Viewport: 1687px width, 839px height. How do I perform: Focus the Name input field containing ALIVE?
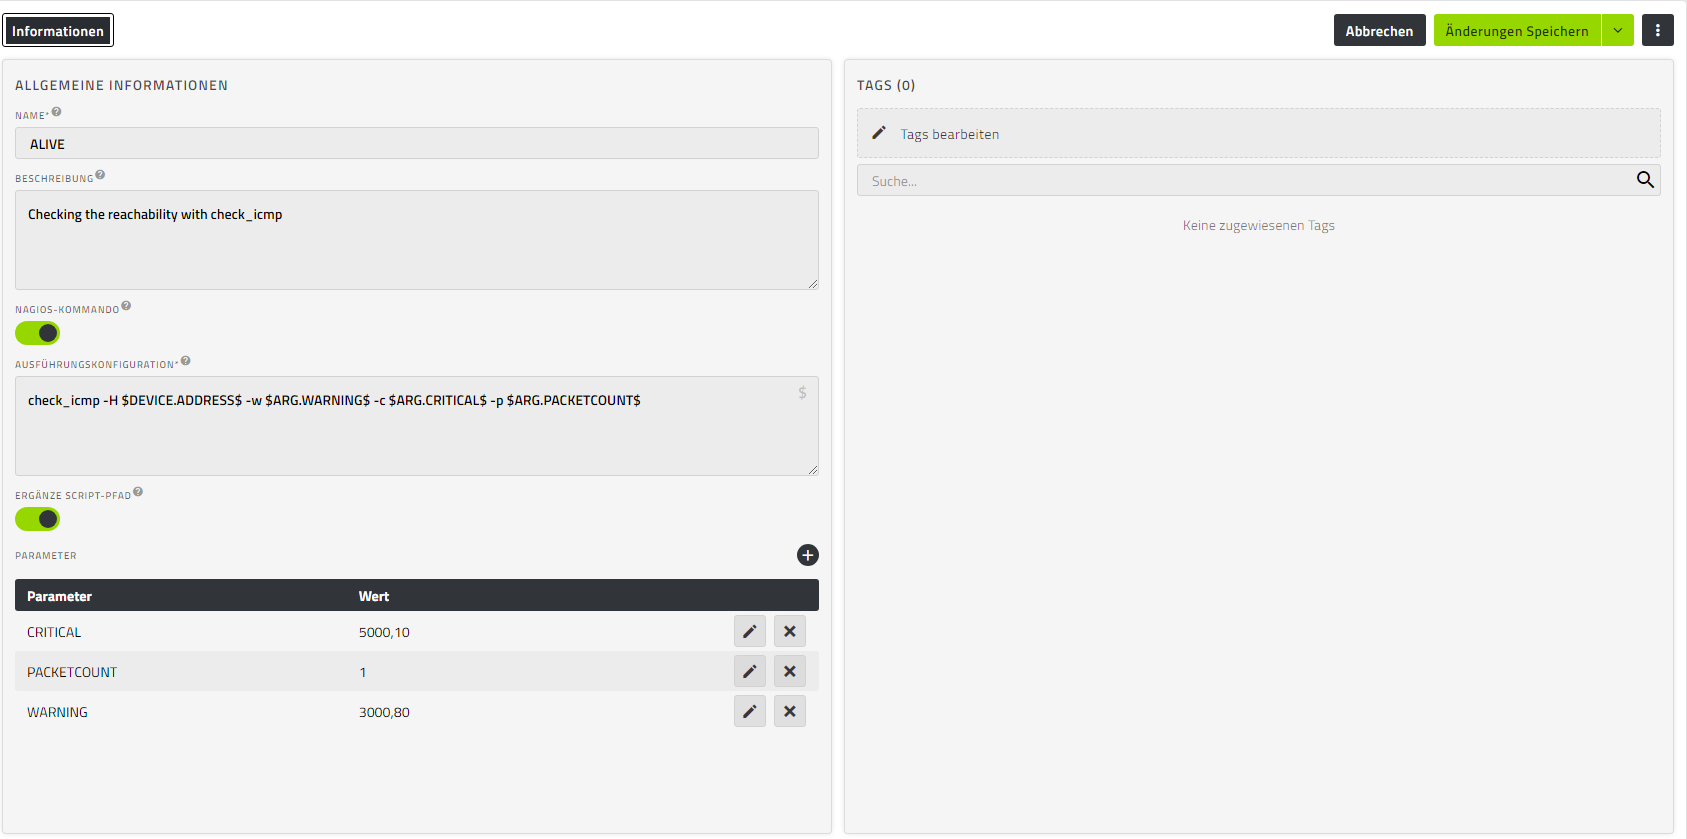click(417, 143)
